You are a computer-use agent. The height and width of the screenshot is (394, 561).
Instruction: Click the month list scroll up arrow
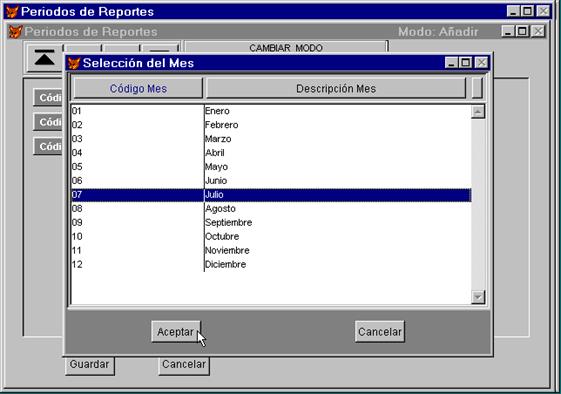pyautogui.click(x=478, y=112)
